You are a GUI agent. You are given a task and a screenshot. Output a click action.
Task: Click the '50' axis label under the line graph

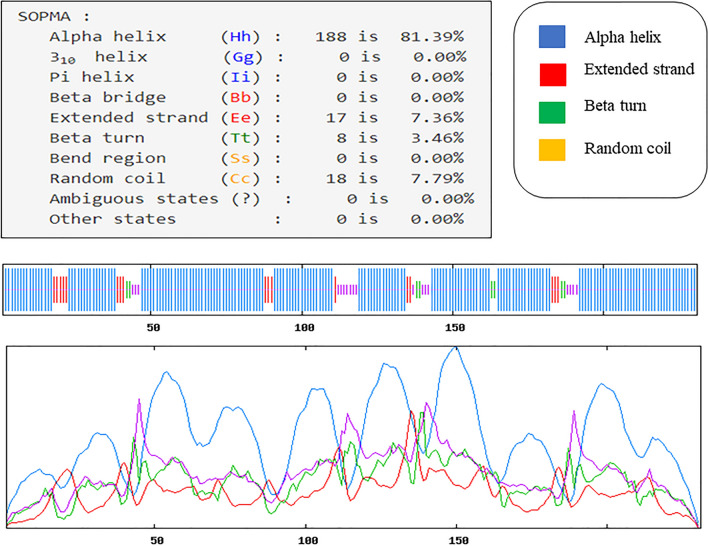pos(157,540)
